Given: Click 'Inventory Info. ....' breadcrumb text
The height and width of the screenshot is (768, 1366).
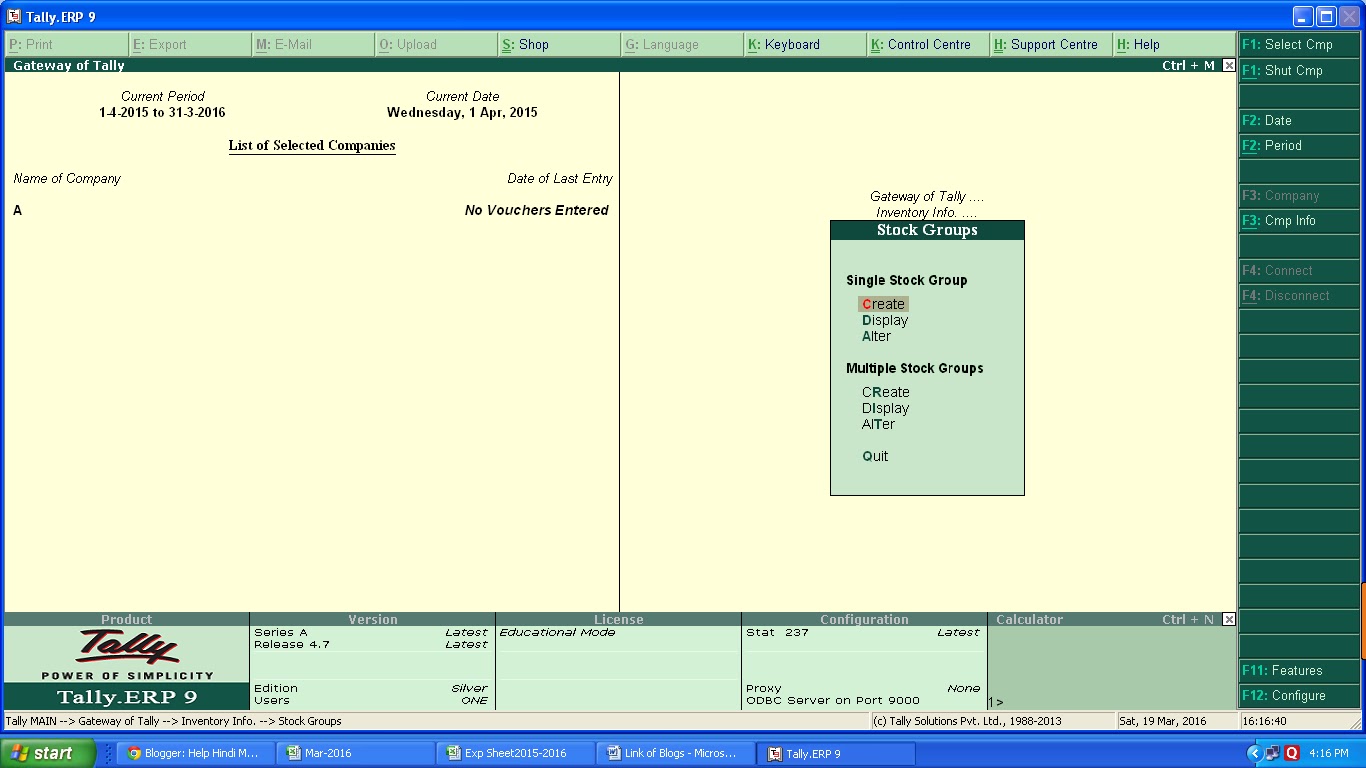Looking at the screenshot, I should [x=927, y=213].
